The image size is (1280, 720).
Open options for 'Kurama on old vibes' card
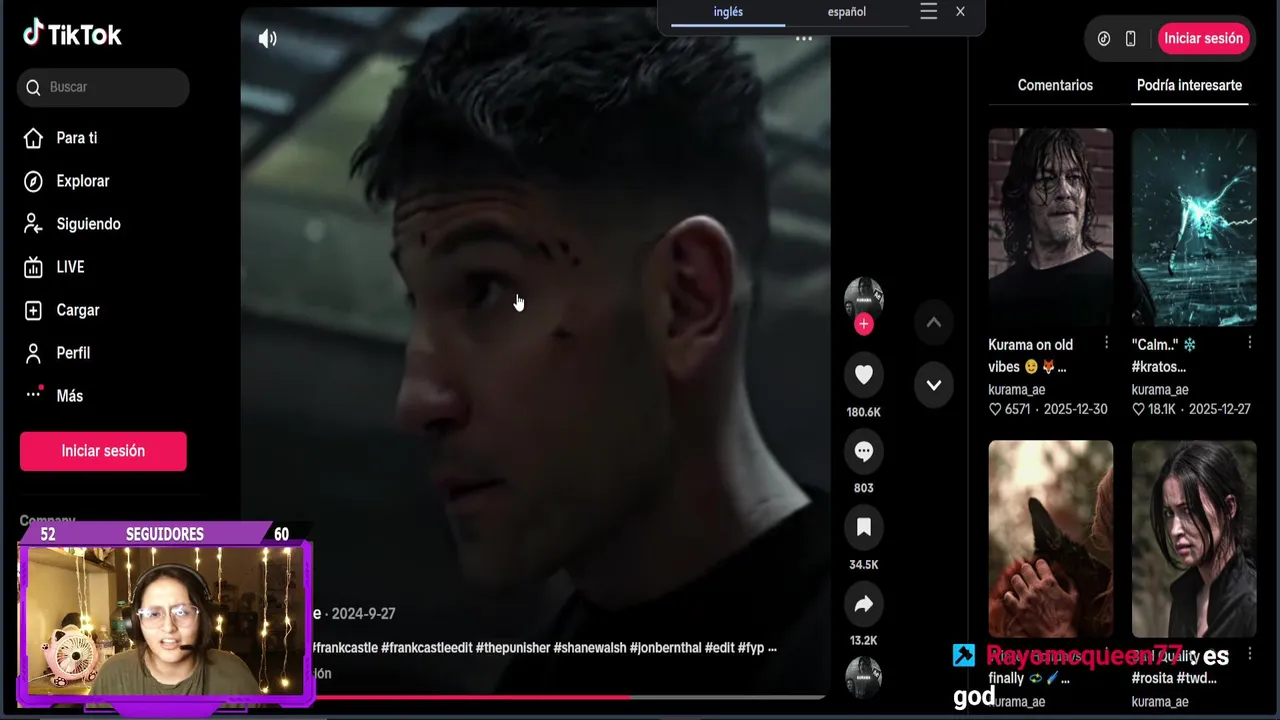tap(1106, 343)
